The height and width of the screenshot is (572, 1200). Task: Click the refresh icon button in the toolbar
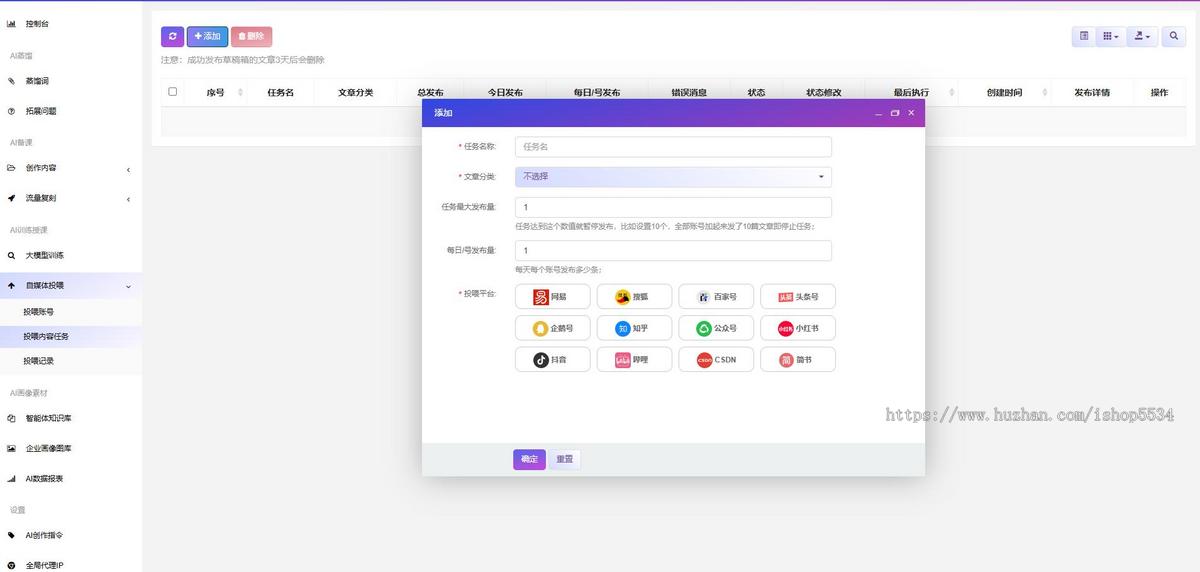172,36
